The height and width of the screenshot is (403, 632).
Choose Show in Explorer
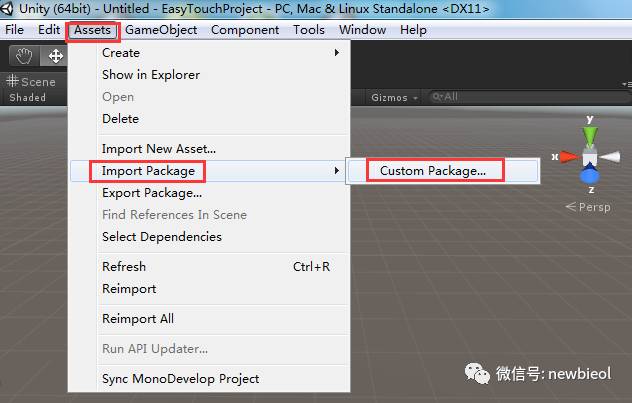(x=210, y=75)
